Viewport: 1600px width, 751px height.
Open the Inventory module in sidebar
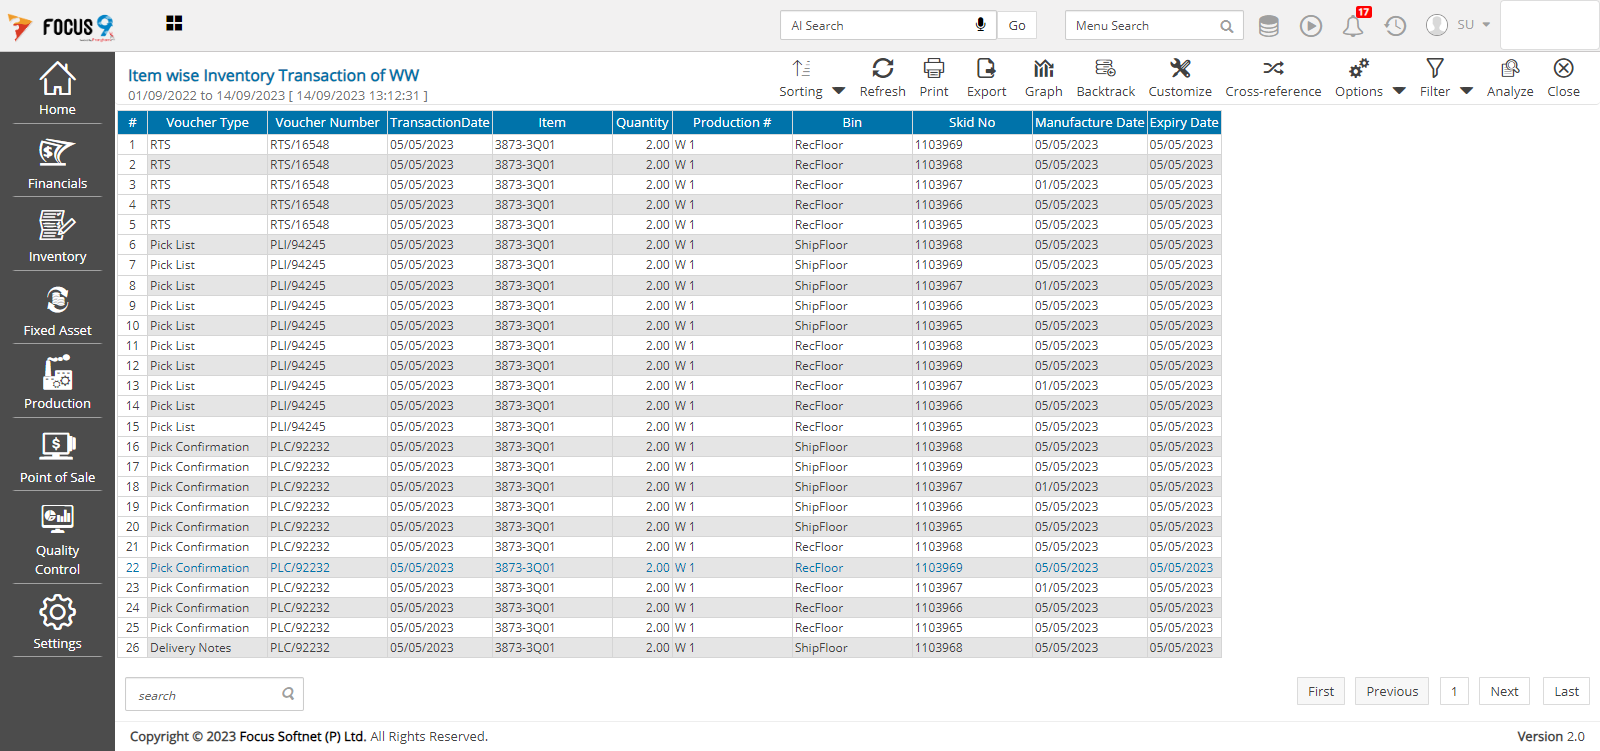(x=57, y=237)
